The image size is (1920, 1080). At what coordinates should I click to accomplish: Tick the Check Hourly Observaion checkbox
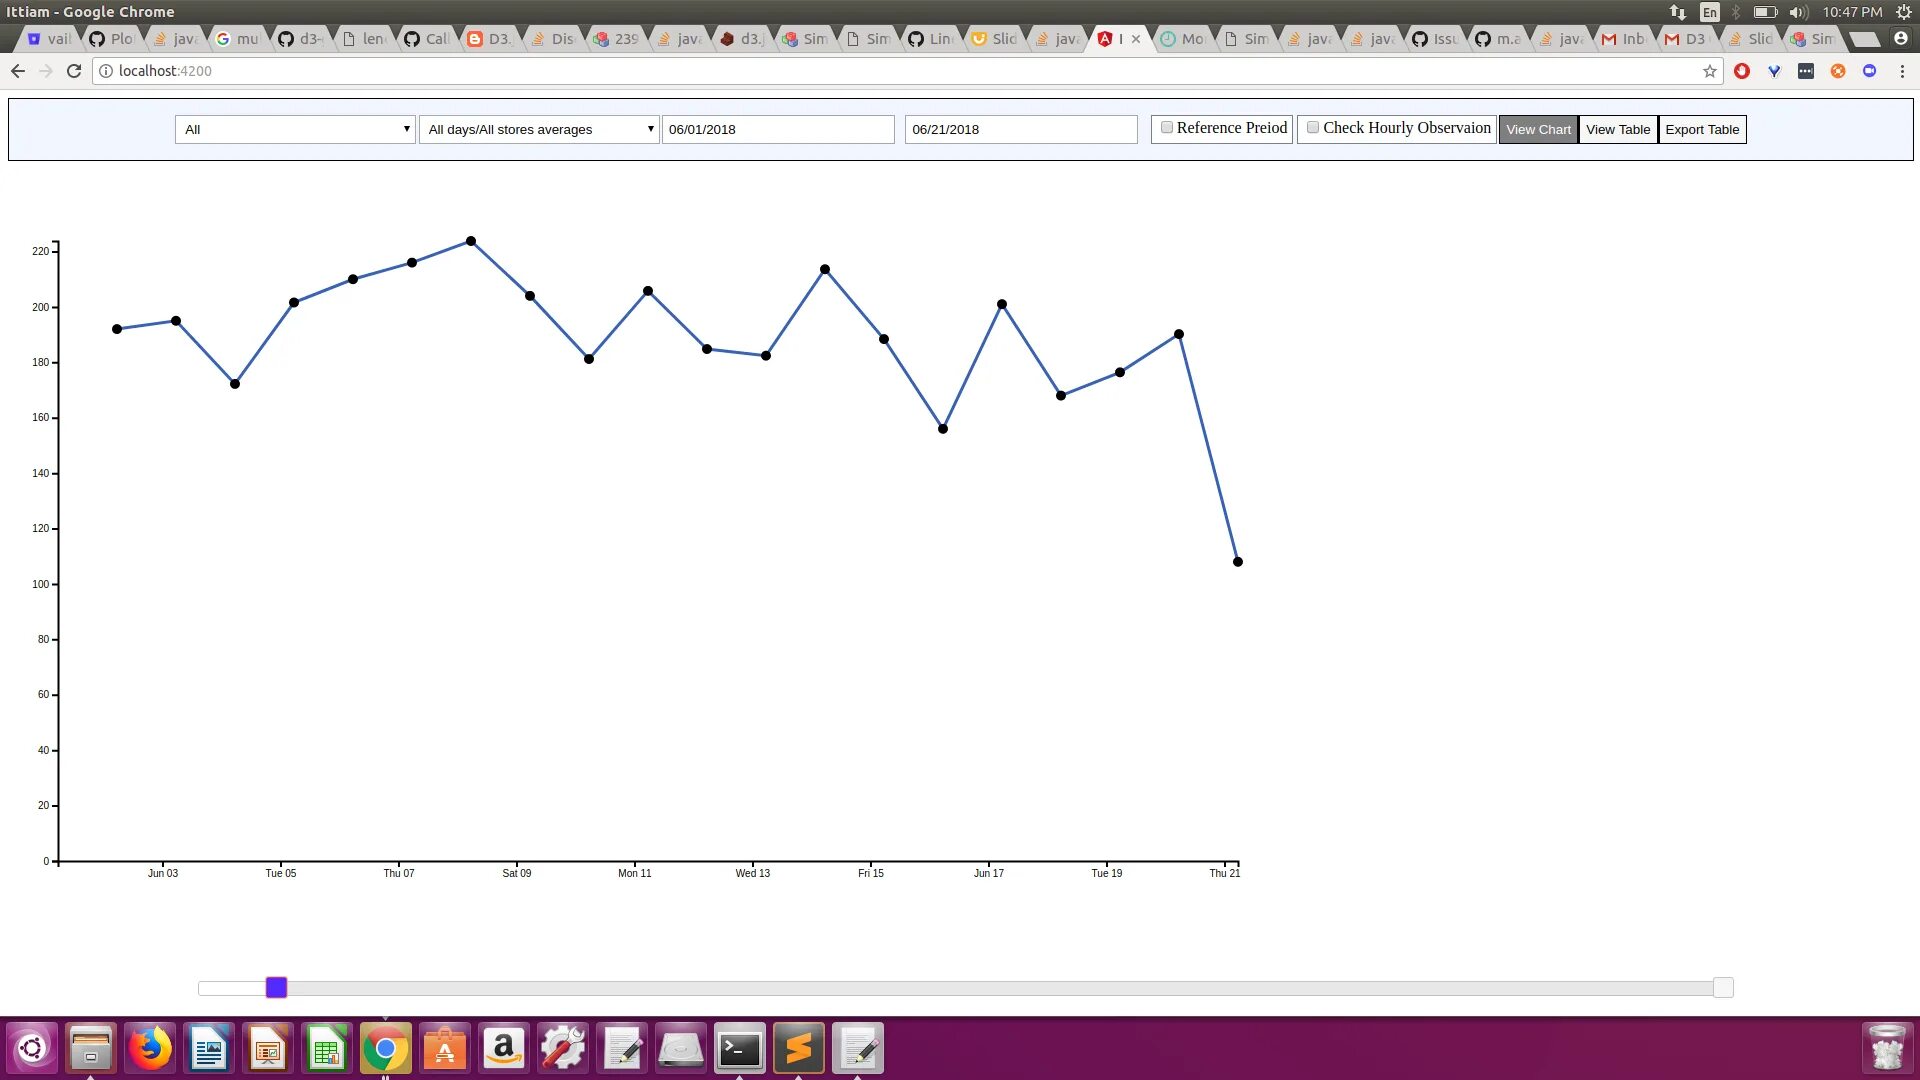coord(1313,128)
